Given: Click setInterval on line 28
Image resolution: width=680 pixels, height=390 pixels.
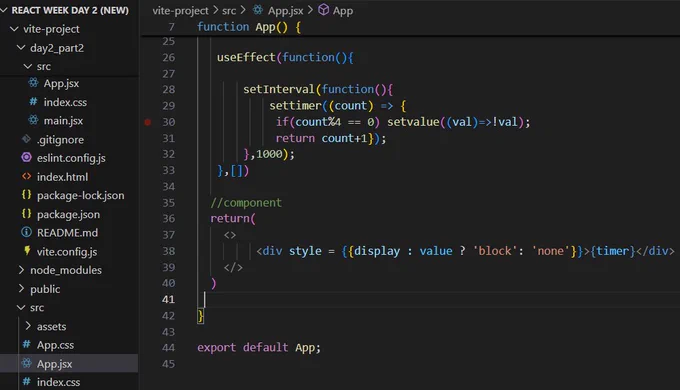Looking at the screenshot, I should click(278, 89).
